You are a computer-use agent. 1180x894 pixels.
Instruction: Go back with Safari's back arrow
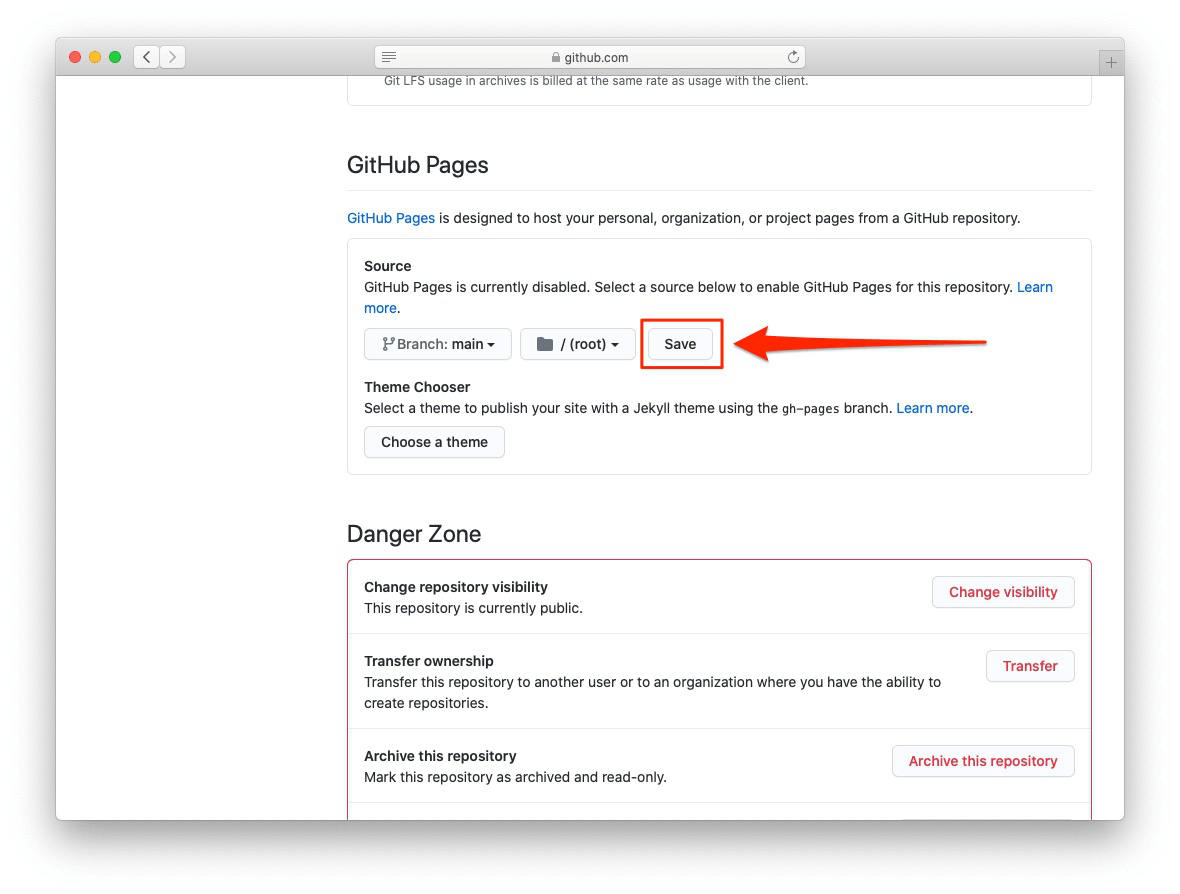pos(147,57)
